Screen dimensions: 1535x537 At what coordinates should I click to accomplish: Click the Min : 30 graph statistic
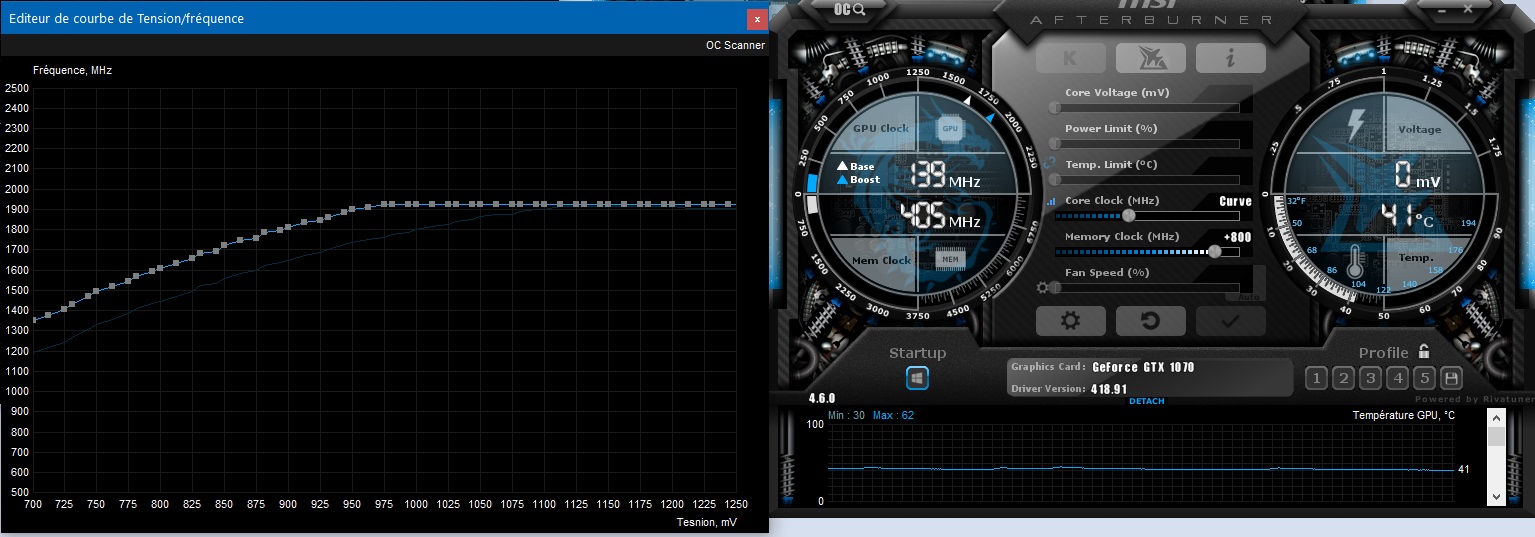click(x=848, y=415)
